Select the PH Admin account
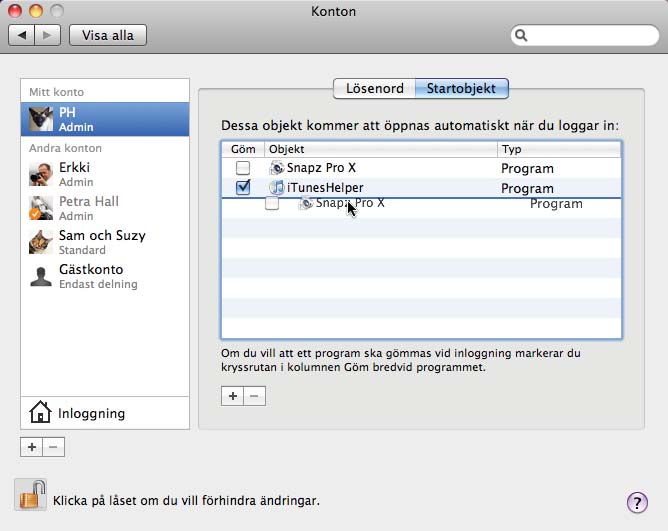This screenshot has height=531, width=668. coord(105,119)
